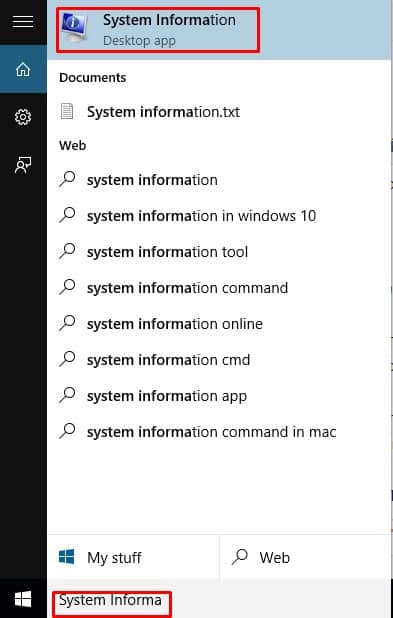Select "system information in windows 10" suggestion
The height and width of the screenshot is (618, 393).
(x=219, y=216)
